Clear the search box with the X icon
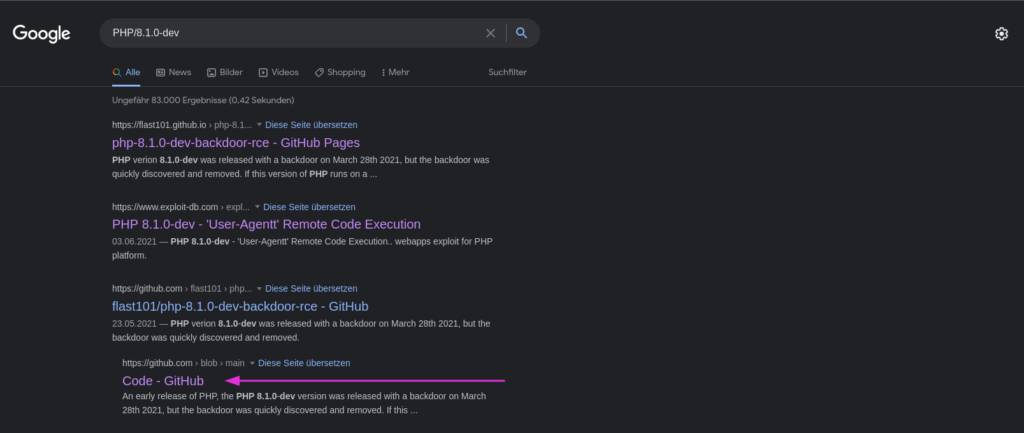 [490, 33]
